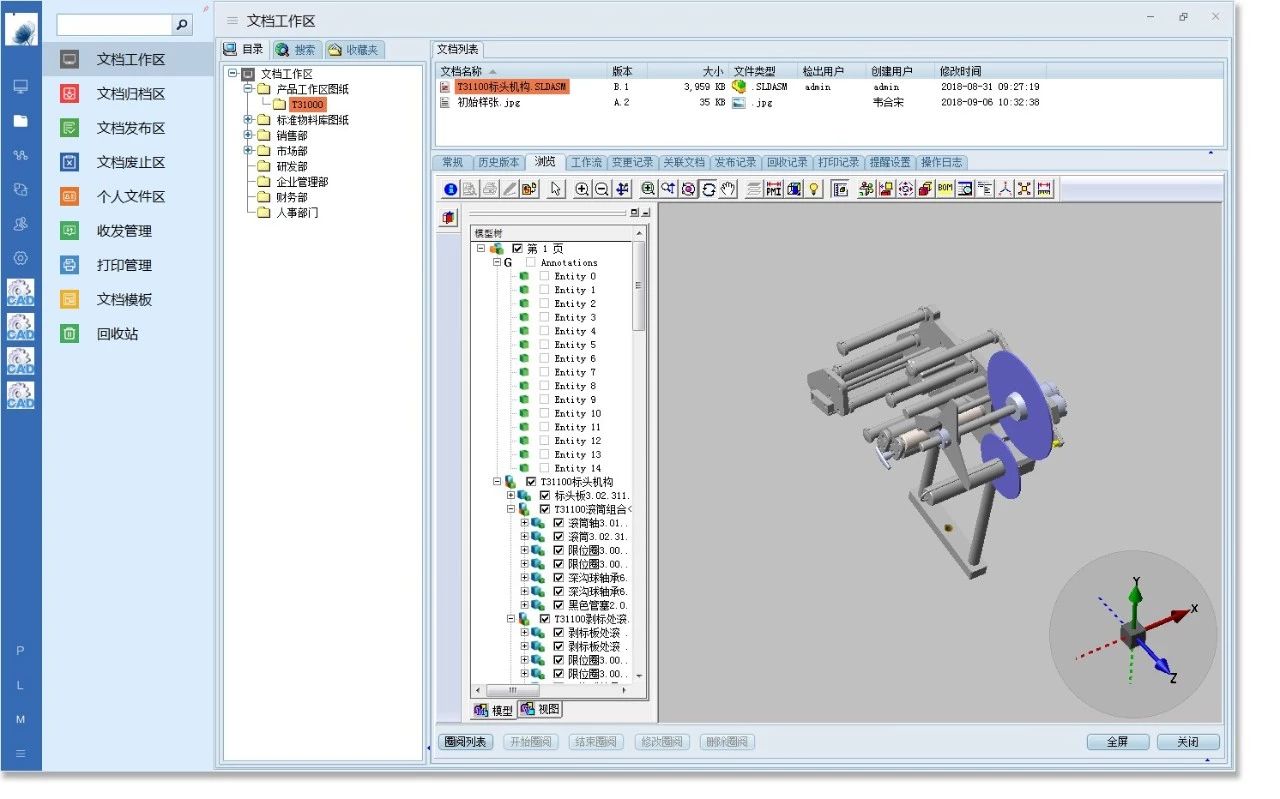
Task: Click the zoom in magnifier tool
Action: click(582, 189)
